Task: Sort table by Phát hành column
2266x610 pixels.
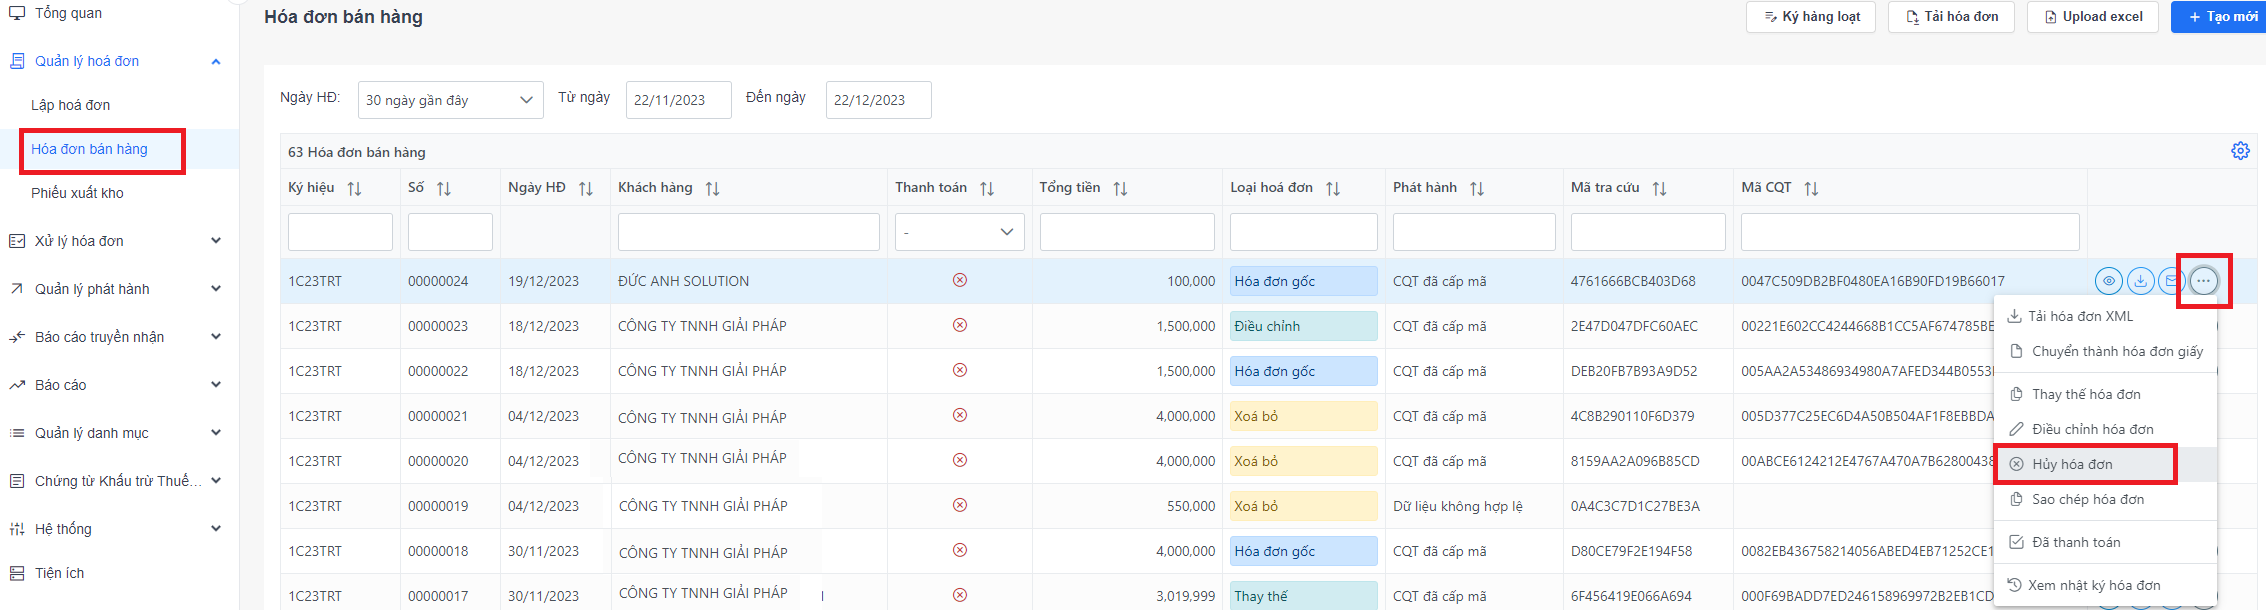Action: point(1477,188)
